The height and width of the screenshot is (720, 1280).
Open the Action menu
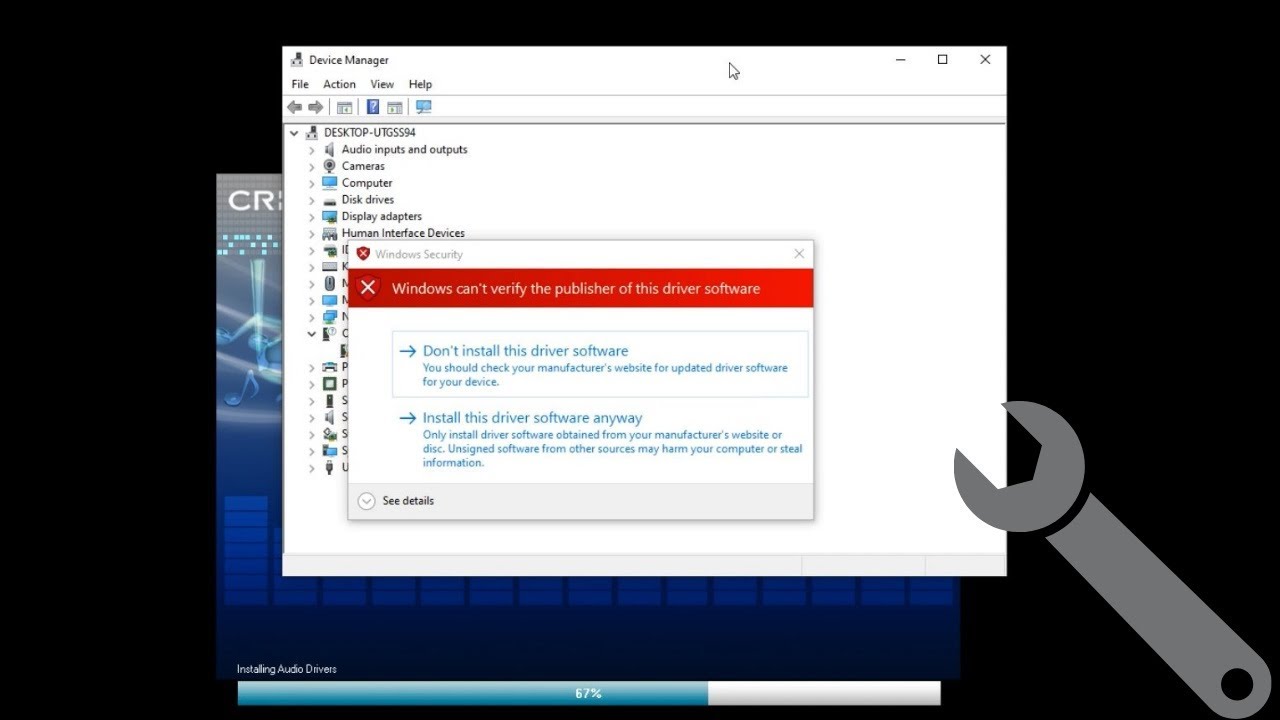339,84
